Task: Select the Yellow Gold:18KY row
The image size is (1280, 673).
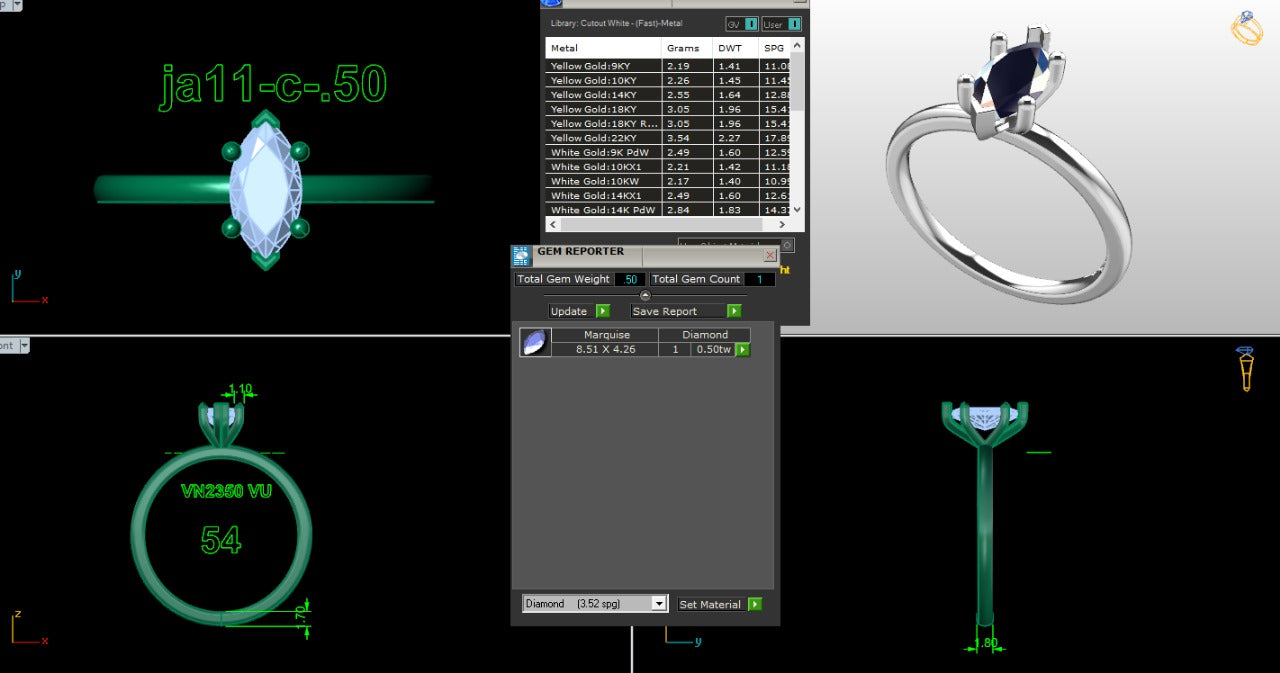Action: (668, 109)
